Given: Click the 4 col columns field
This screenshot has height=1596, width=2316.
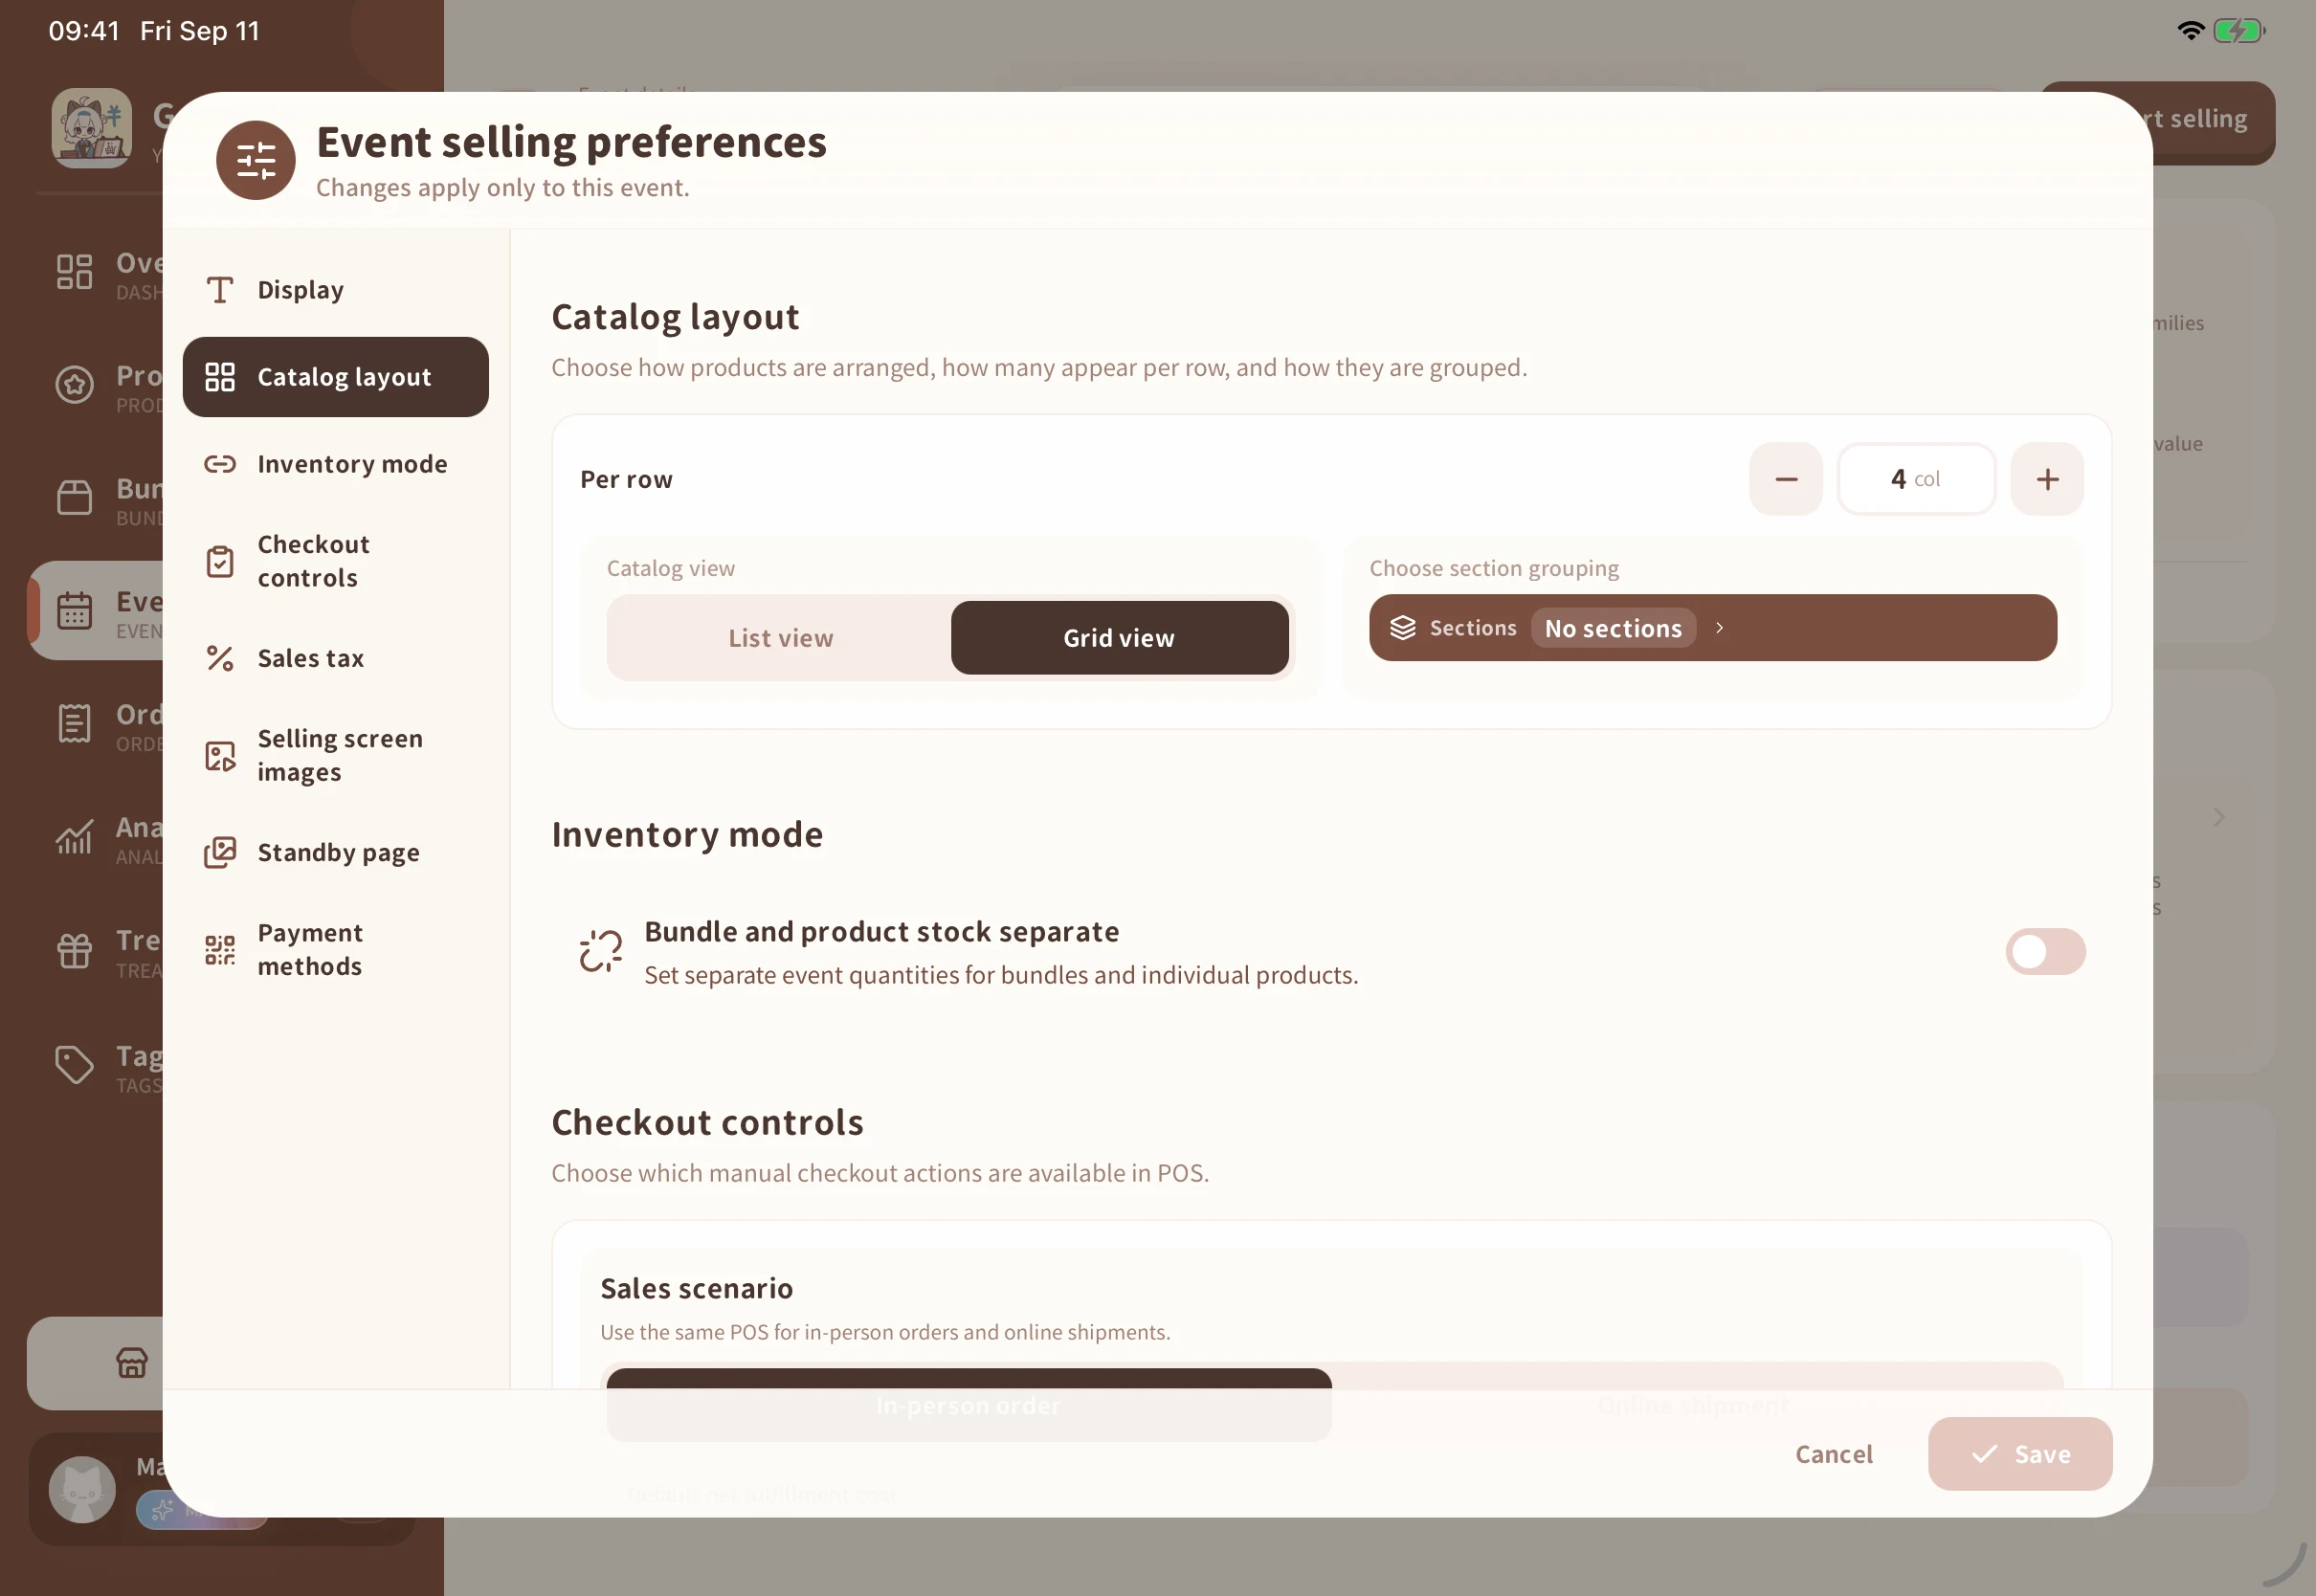Looking at the screenshot, I should (1916, 479).
